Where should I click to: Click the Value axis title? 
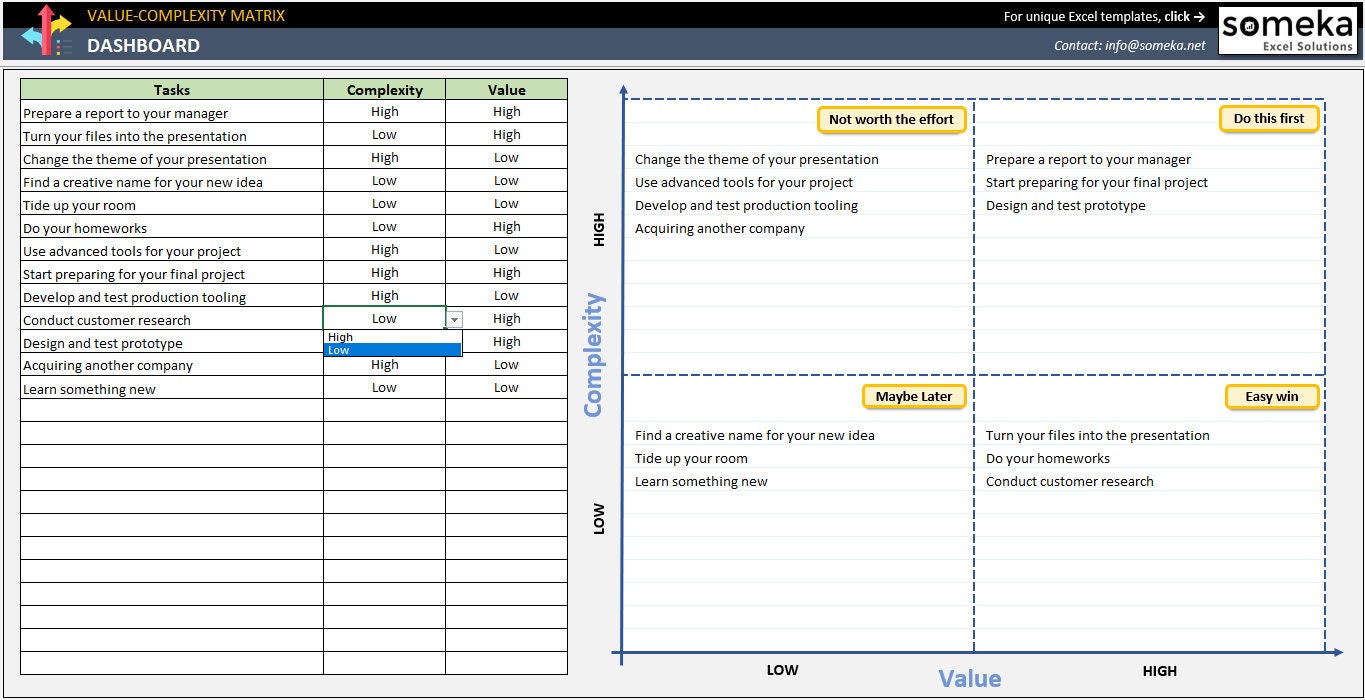[970, 679]
